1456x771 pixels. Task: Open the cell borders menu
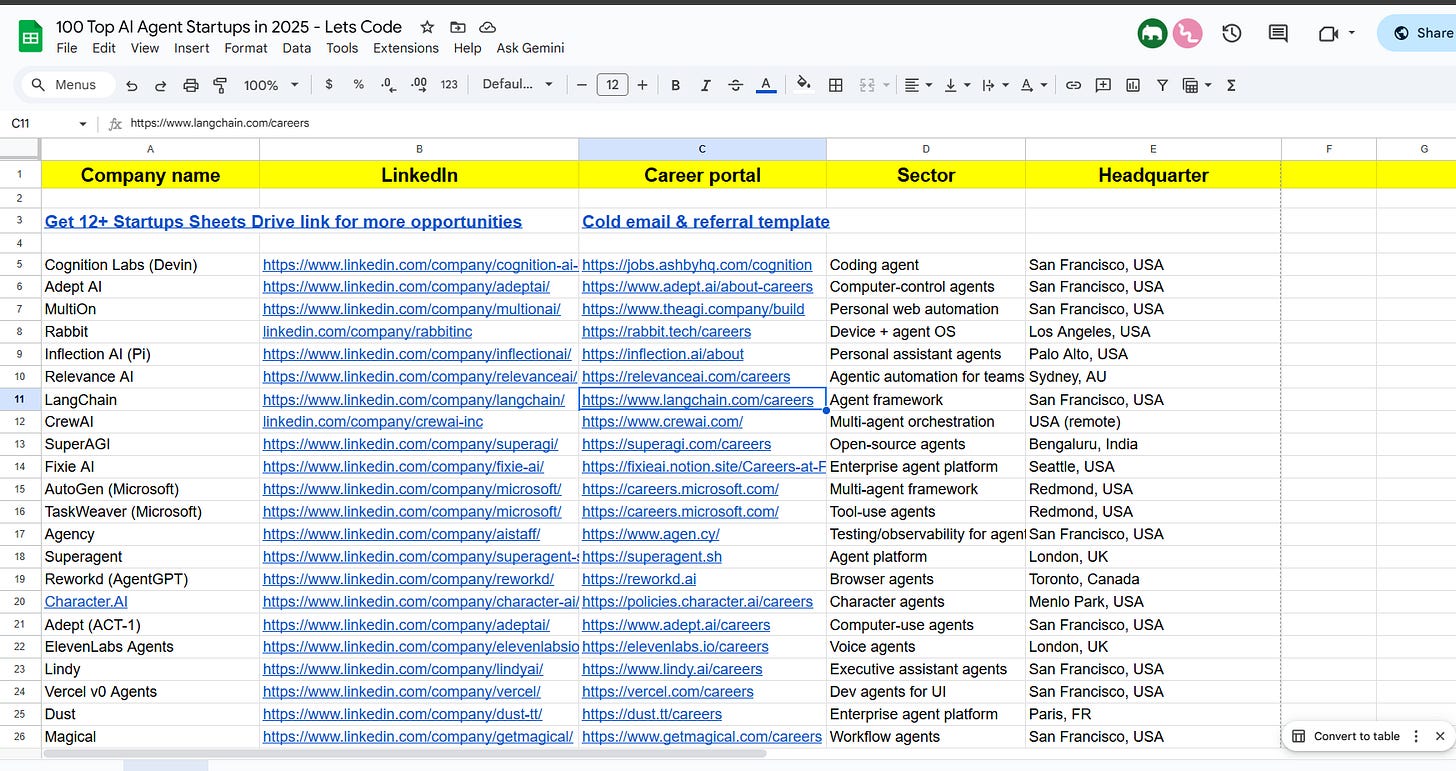pyautogui.click(x=836, y=85)
